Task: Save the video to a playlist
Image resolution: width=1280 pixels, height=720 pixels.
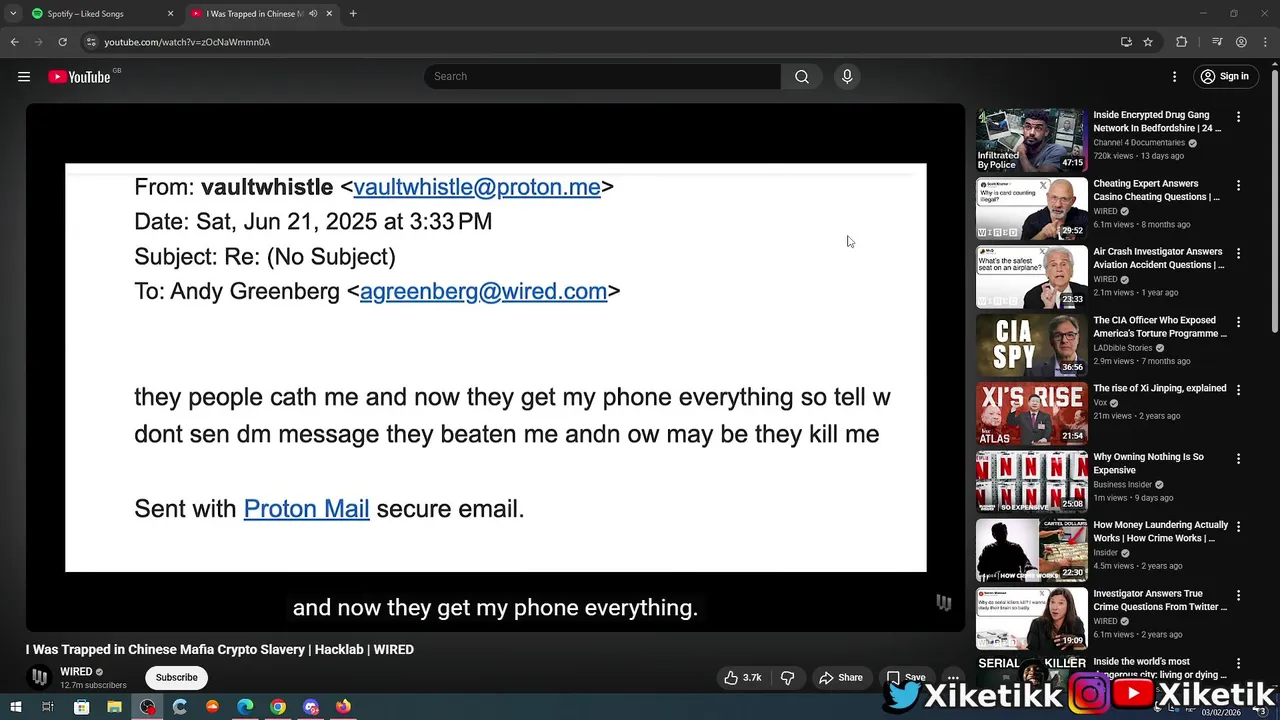Action: pos(906,677)
